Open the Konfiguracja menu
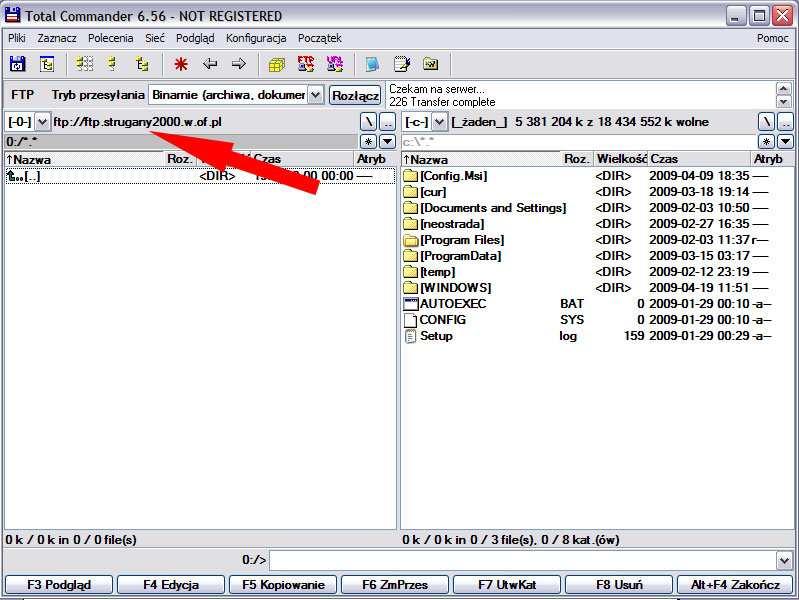 click(256, 38)
